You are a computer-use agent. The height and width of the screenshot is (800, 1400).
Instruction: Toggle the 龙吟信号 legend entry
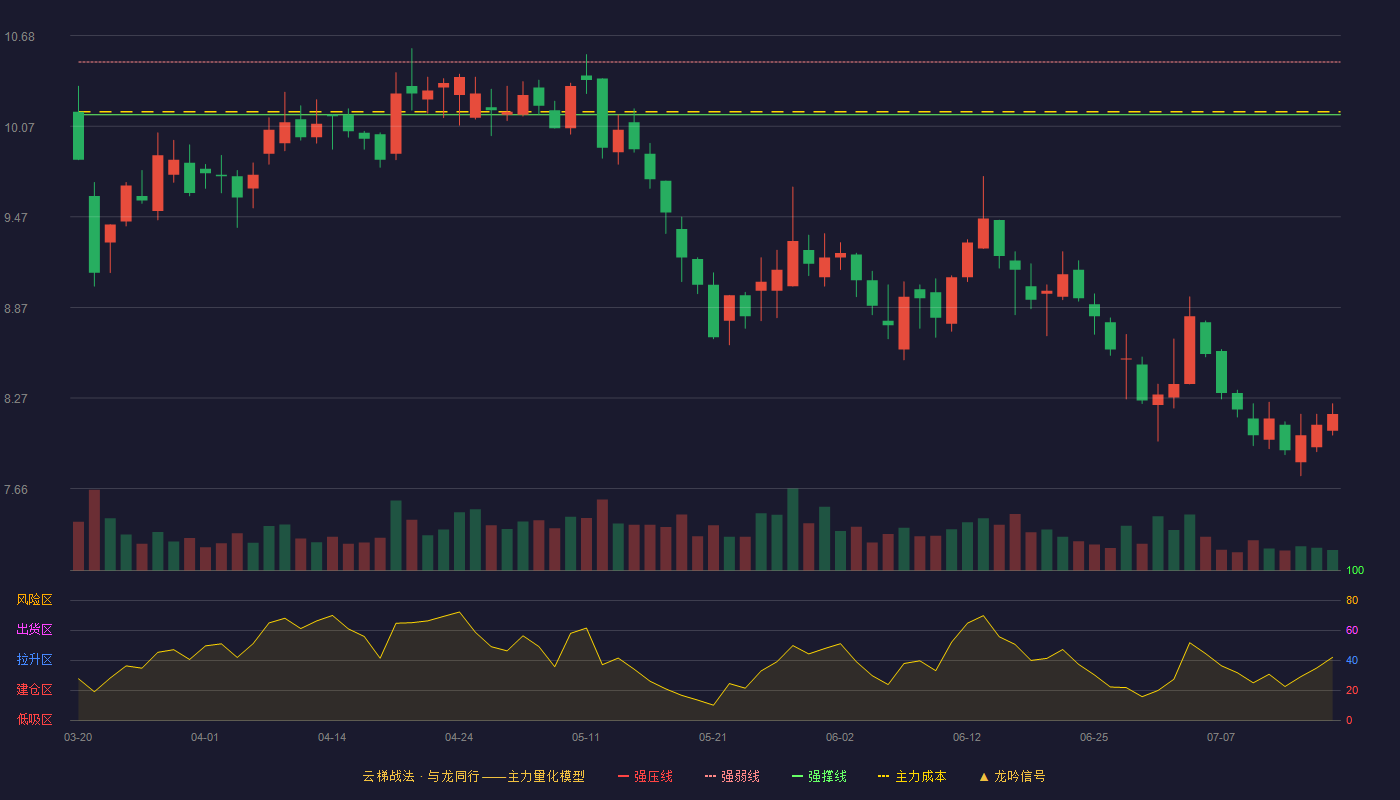[1012, 776]
